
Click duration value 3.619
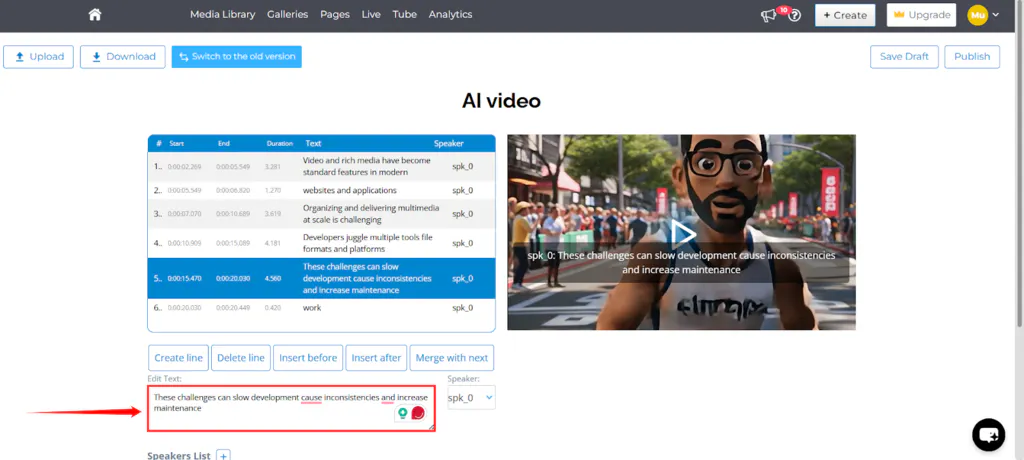[272, 214]
